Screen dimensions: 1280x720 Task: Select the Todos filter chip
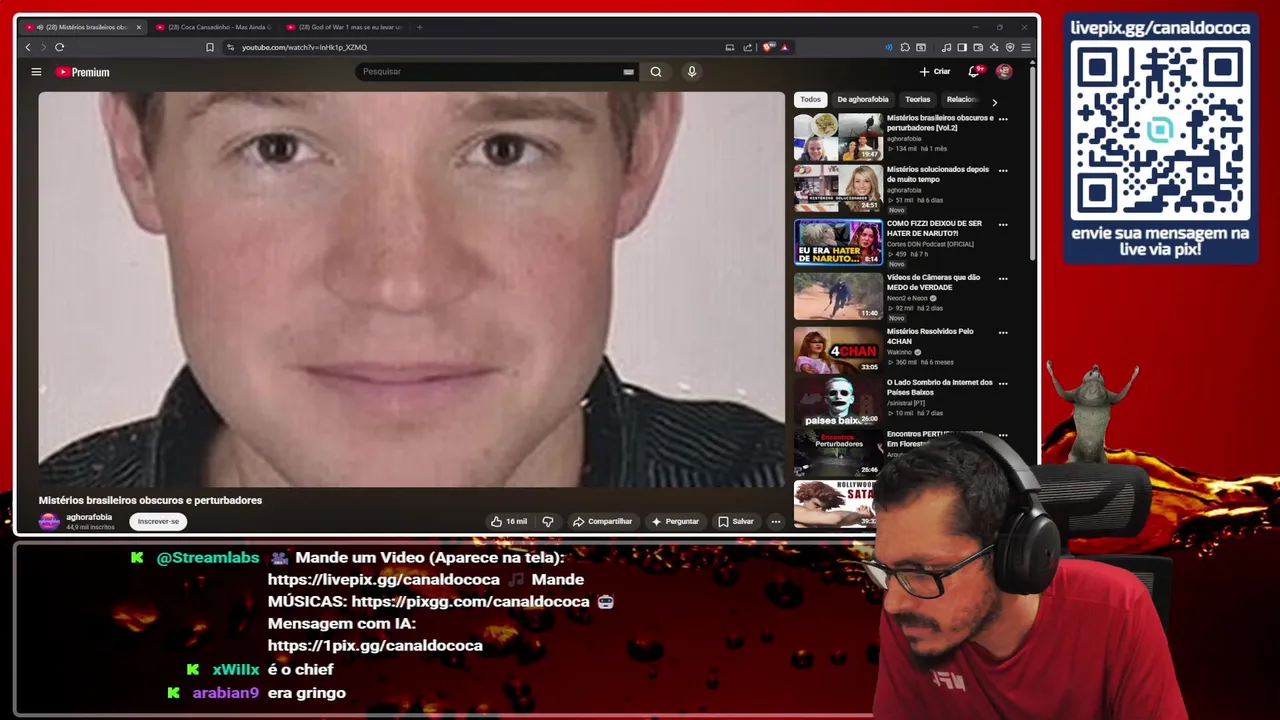click(x=810, y=100)
